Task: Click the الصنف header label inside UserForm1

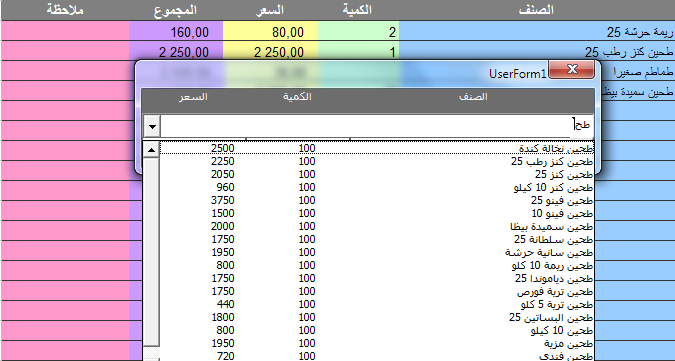Action: (473, 97)
